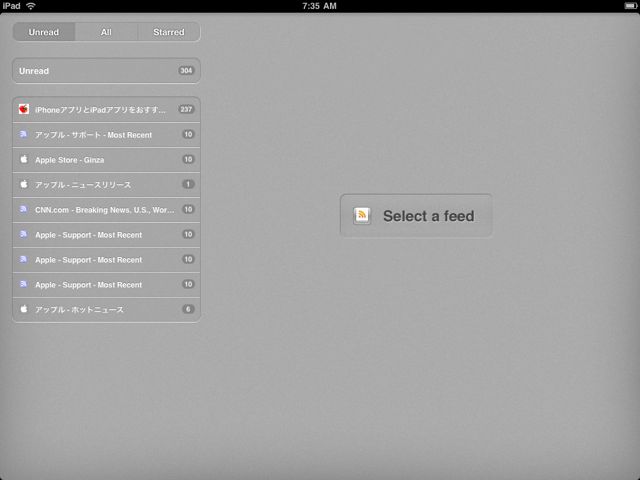Open アップル - サポート - Most Recent feed
The image size is (640, 480).
click(x=107, y=135)
